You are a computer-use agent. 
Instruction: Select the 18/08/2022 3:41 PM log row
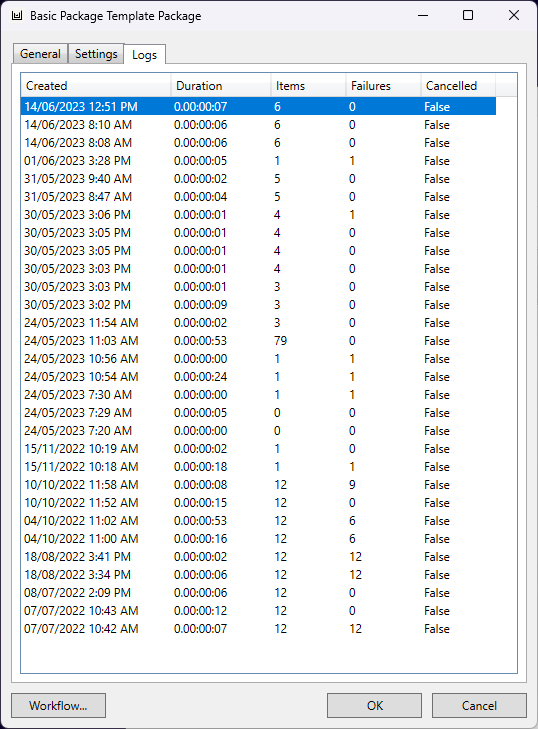coord(259,557)
